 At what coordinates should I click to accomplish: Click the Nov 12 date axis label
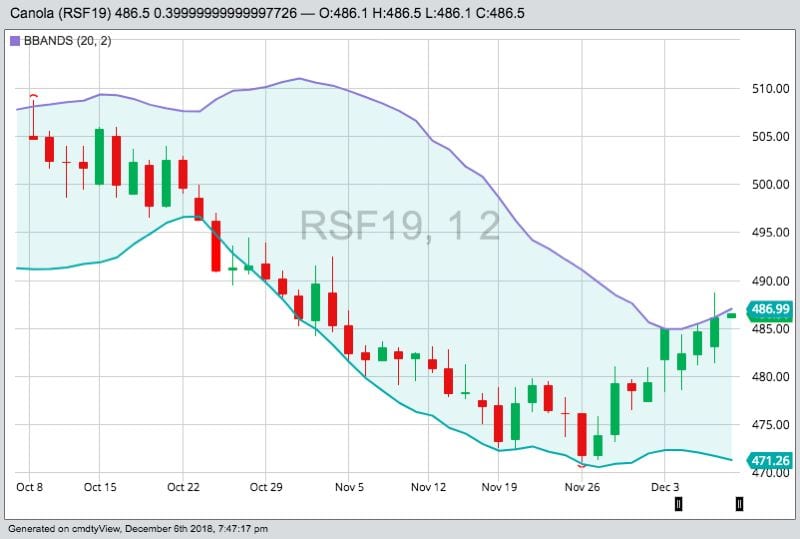(x=429, y=487)
